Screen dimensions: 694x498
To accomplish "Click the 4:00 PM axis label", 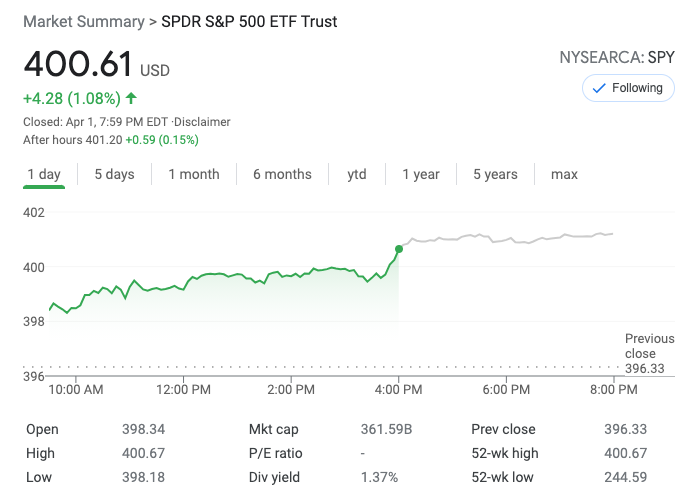I will 399,389.
